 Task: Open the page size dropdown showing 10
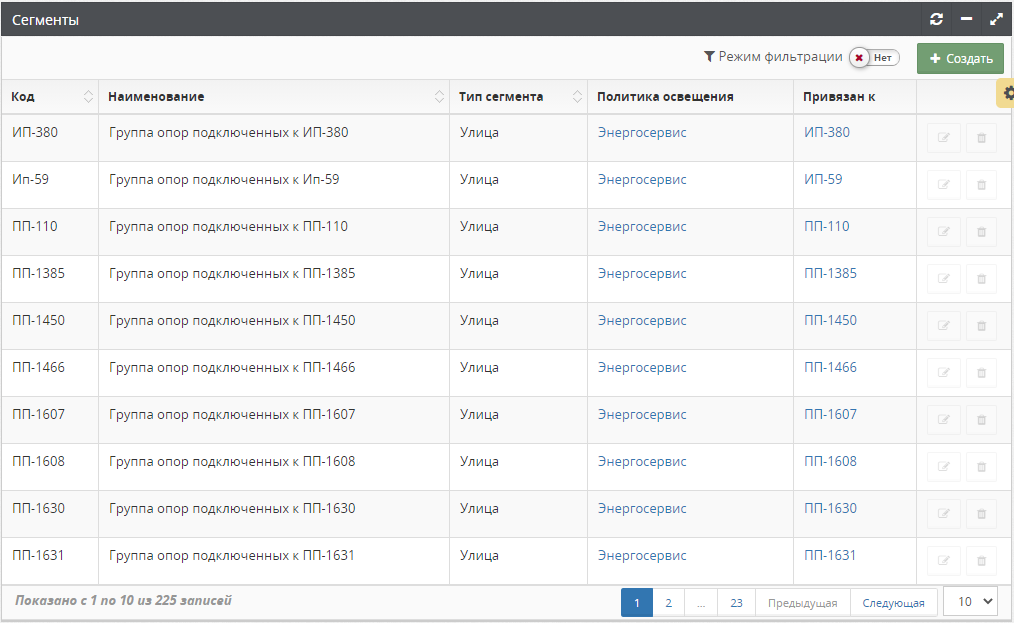(970, 601)
